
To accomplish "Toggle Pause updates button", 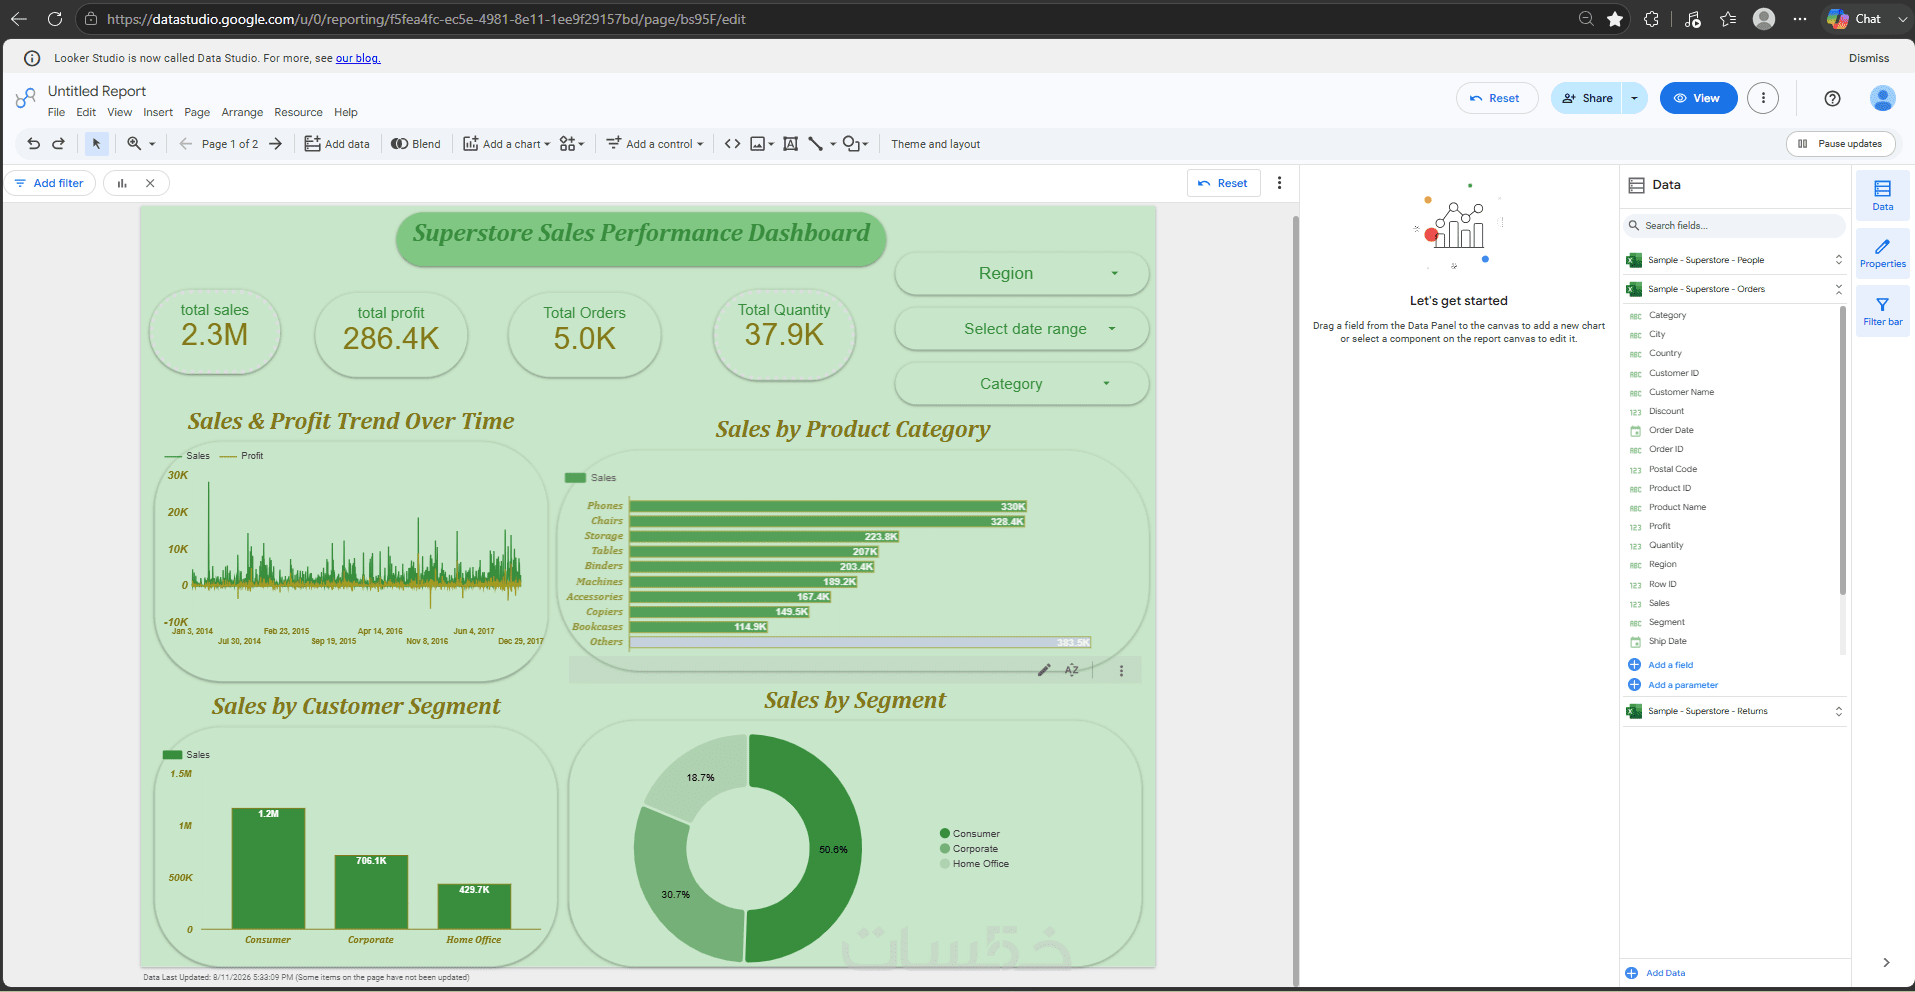I will [1840, 144].
